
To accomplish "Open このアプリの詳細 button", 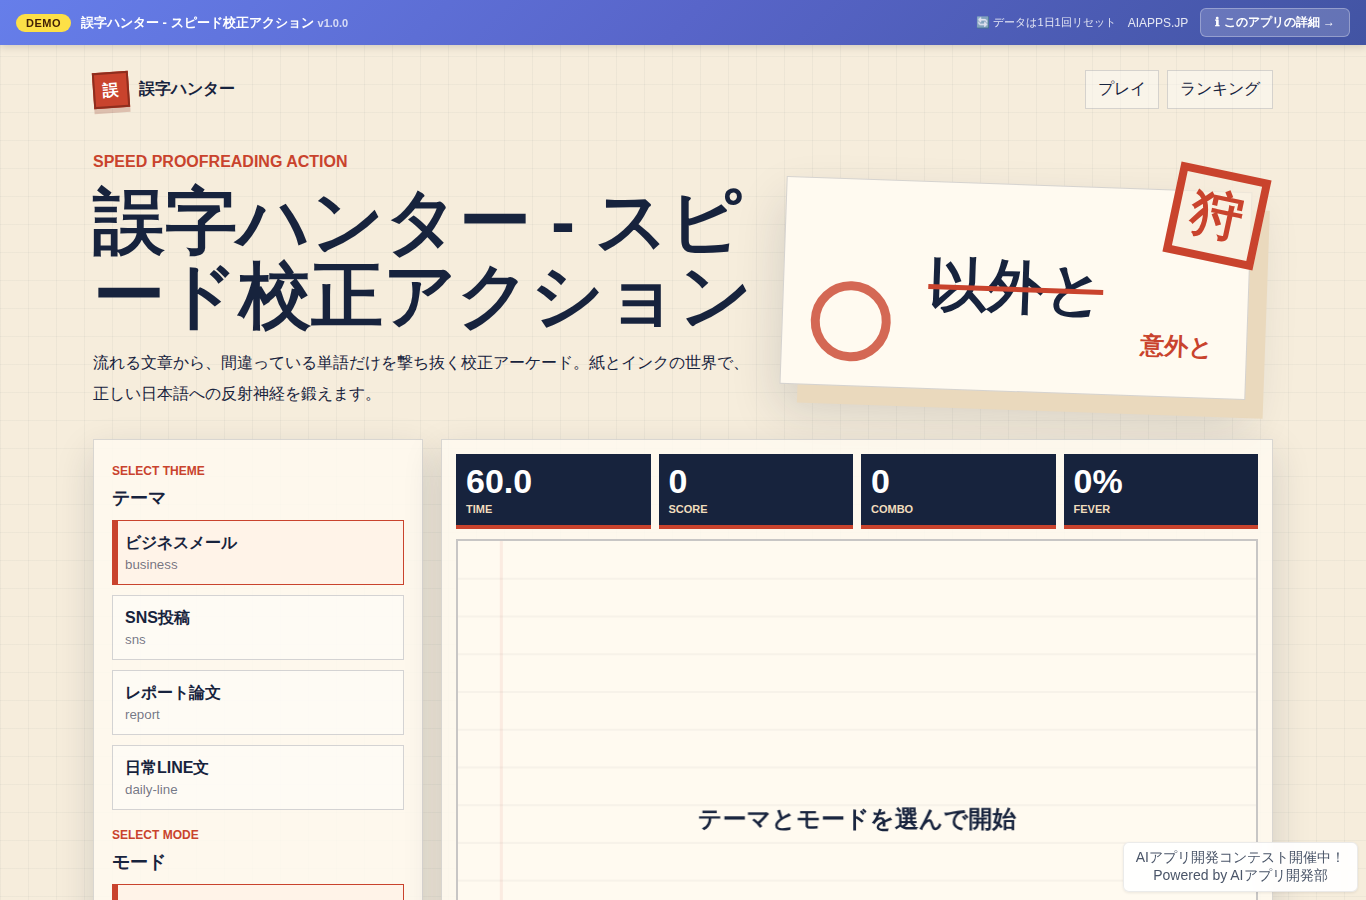I will tap(1275, 22).
